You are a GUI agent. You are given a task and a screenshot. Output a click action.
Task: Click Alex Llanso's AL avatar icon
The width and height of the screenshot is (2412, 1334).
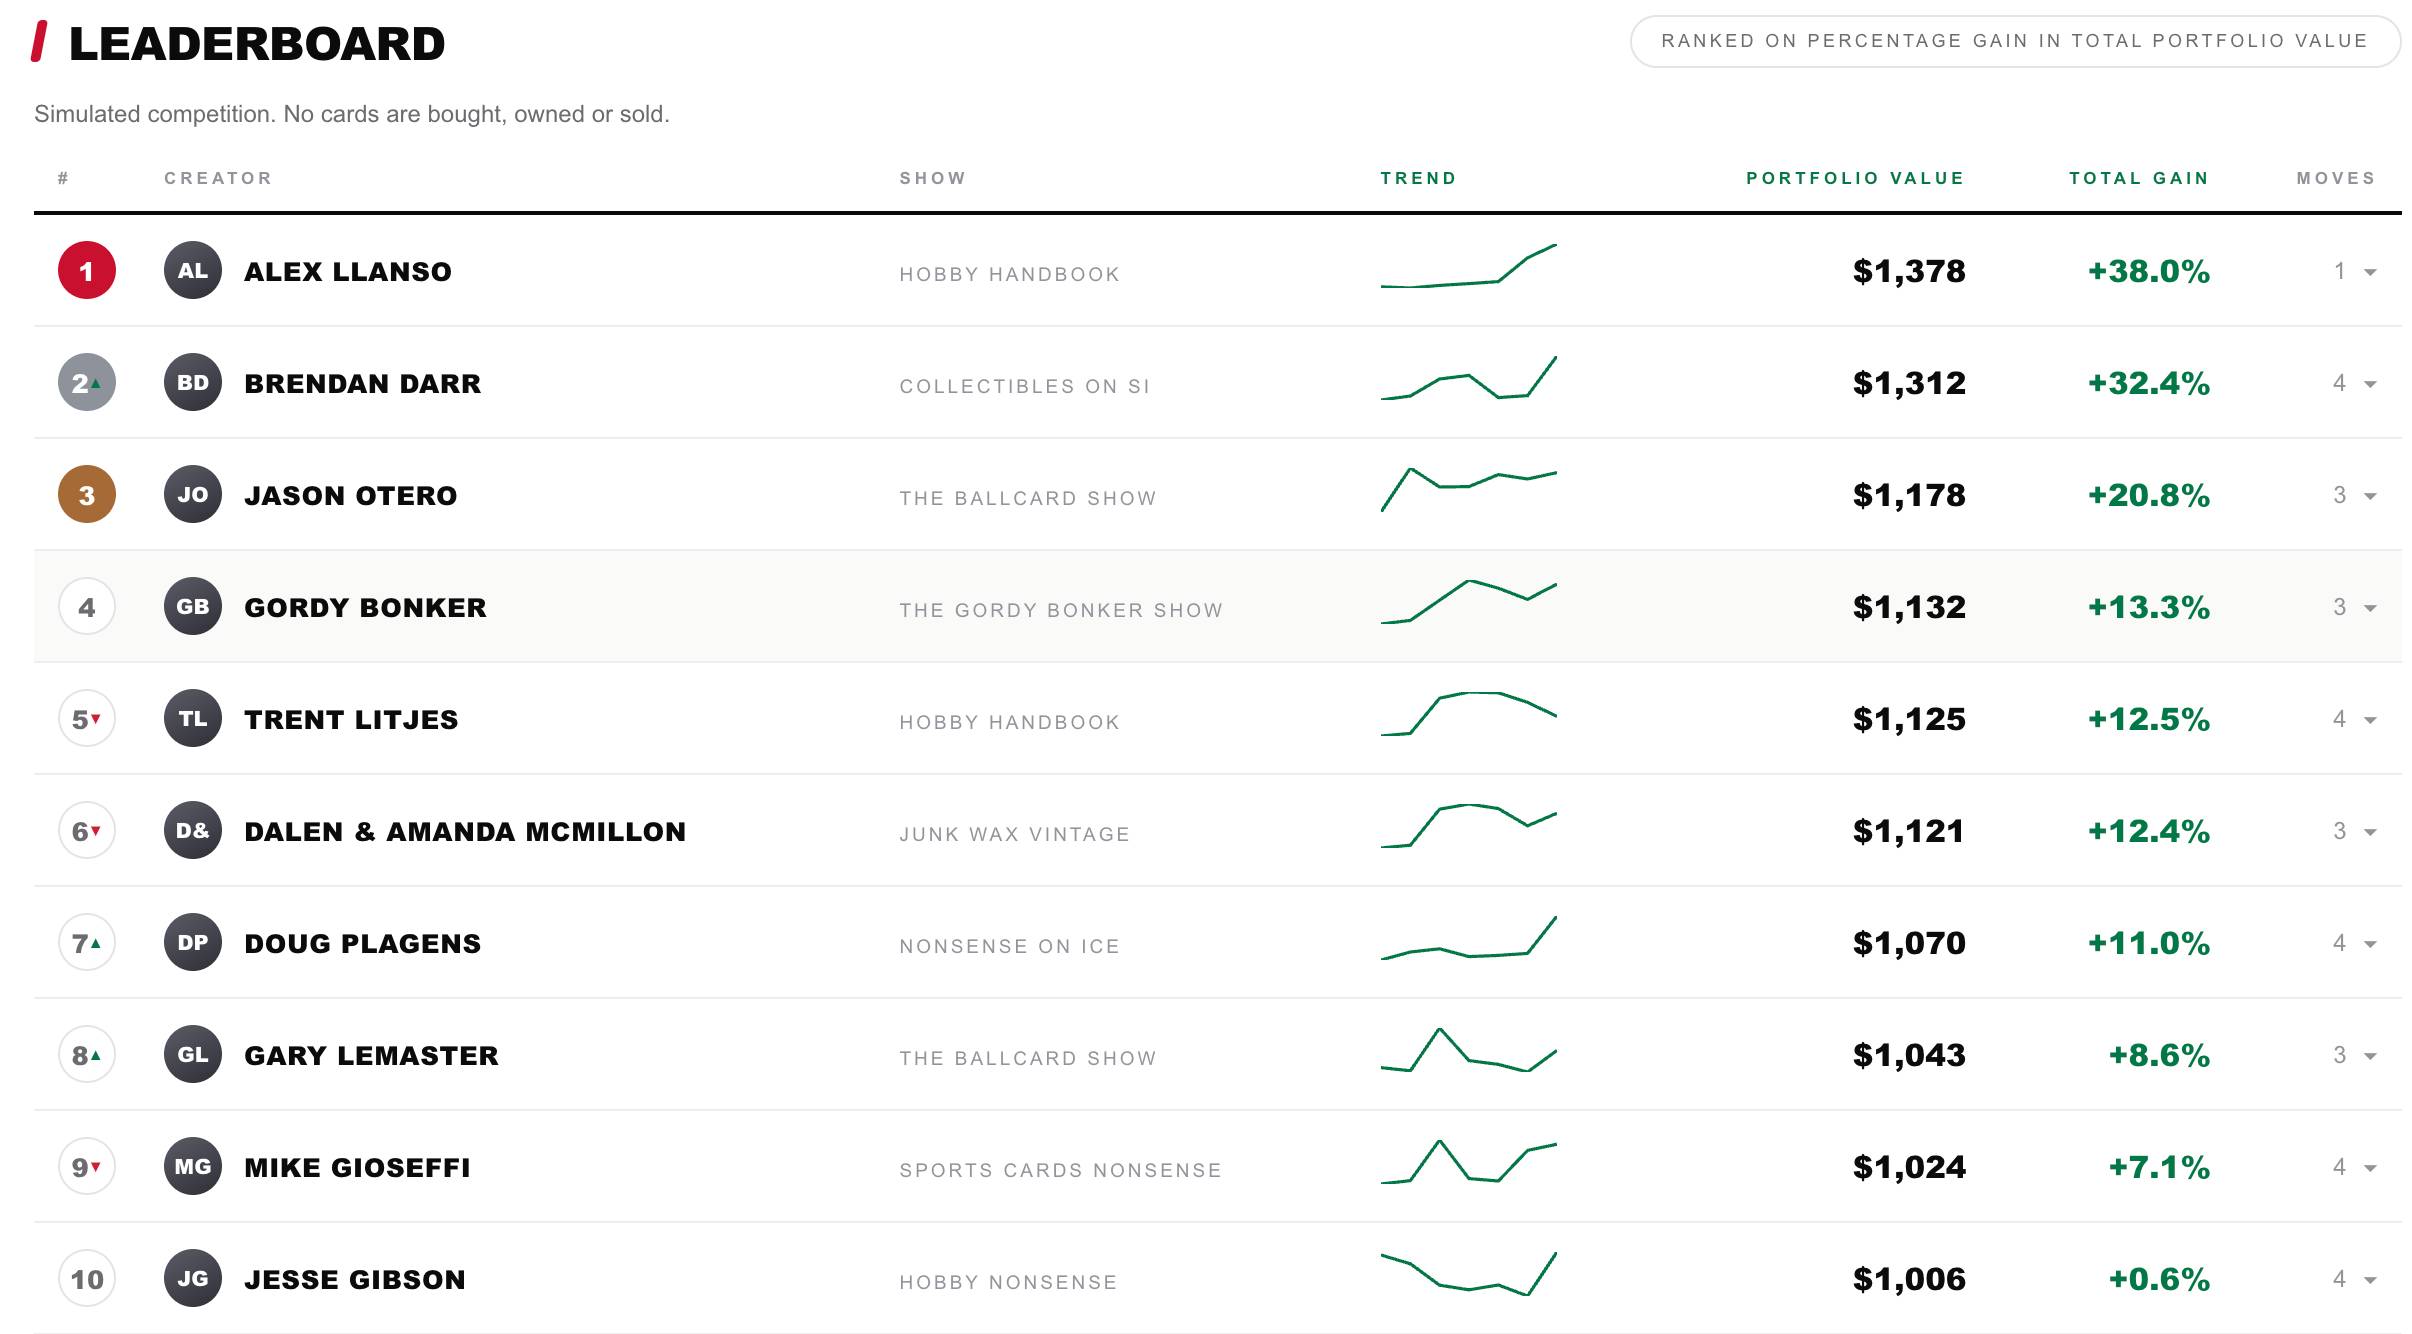point(193,270)
